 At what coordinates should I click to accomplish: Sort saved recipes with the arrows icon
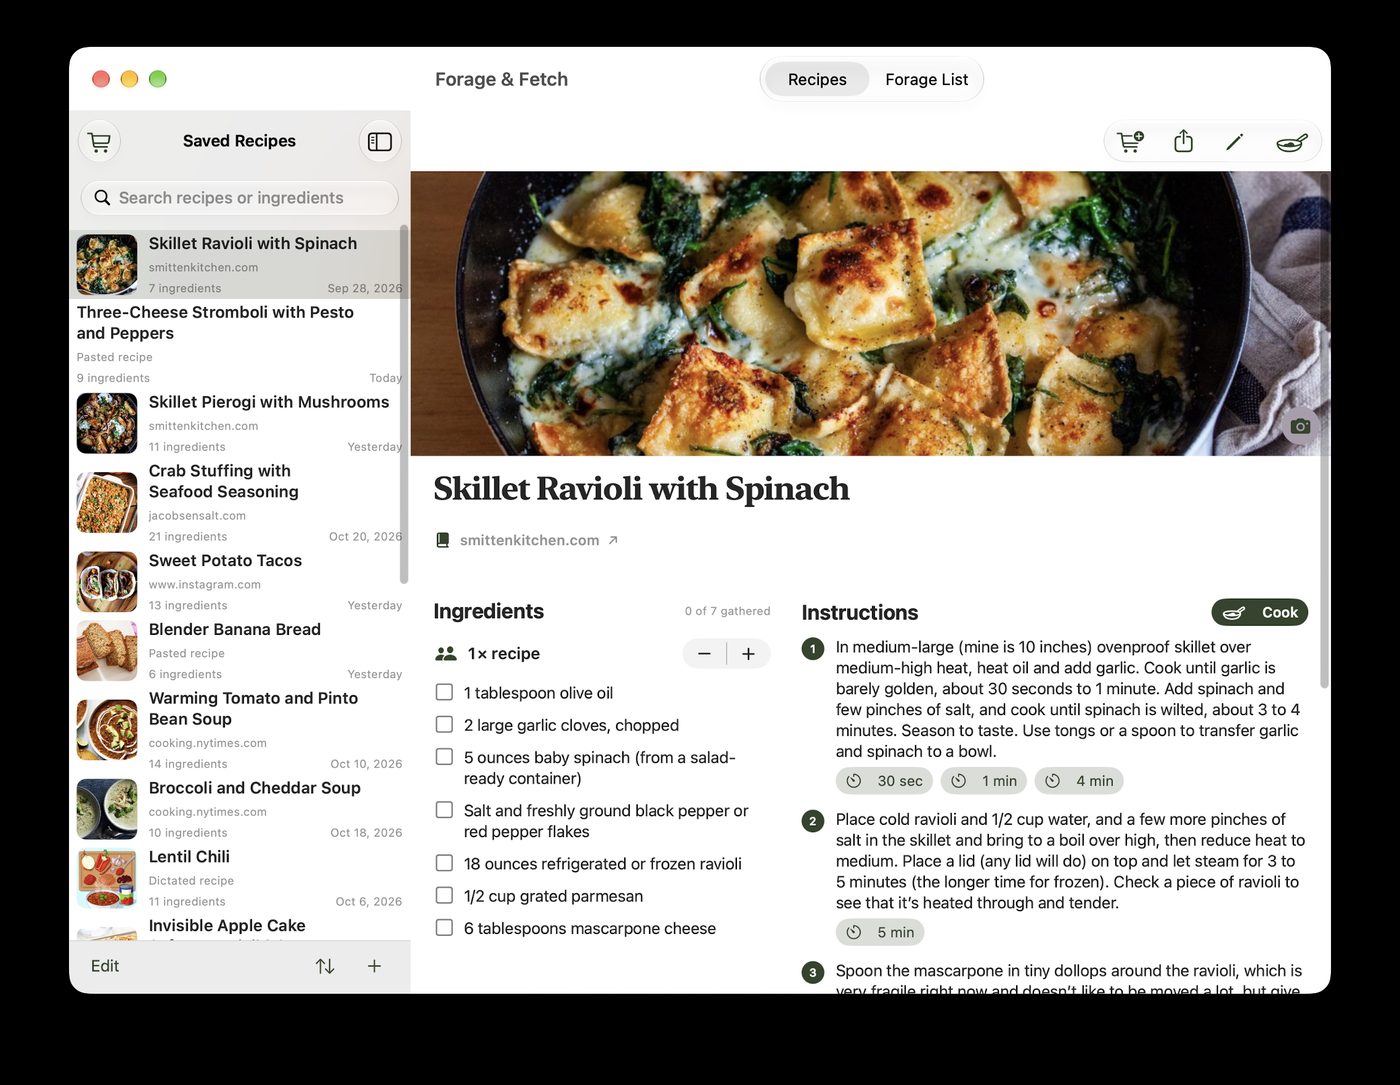click(325, 966)
